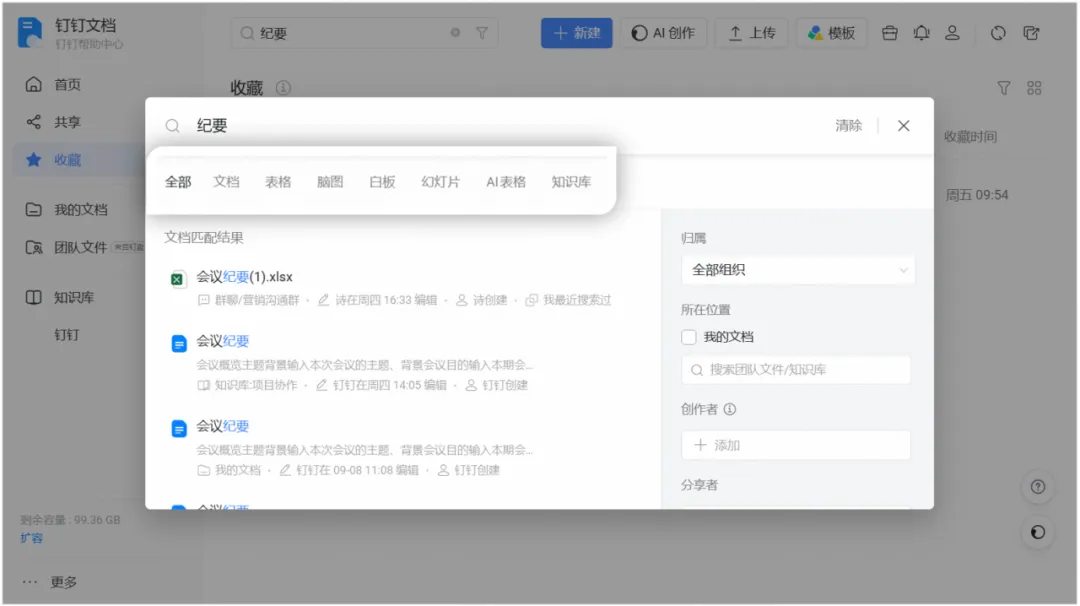Open the 全部组织 dropdown
Image resolution: width=1080 pixels, height=606 pixels.
(x=798, y=270)
